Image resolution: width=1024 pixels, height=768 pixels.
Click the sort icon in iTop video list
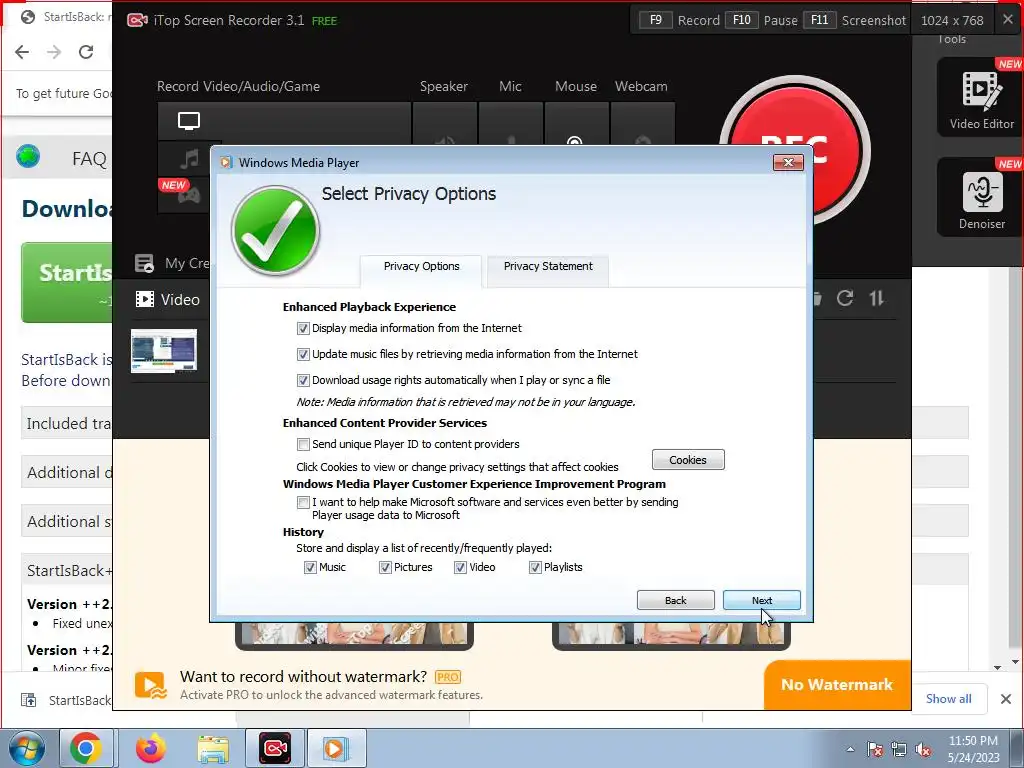click(876, 298)
